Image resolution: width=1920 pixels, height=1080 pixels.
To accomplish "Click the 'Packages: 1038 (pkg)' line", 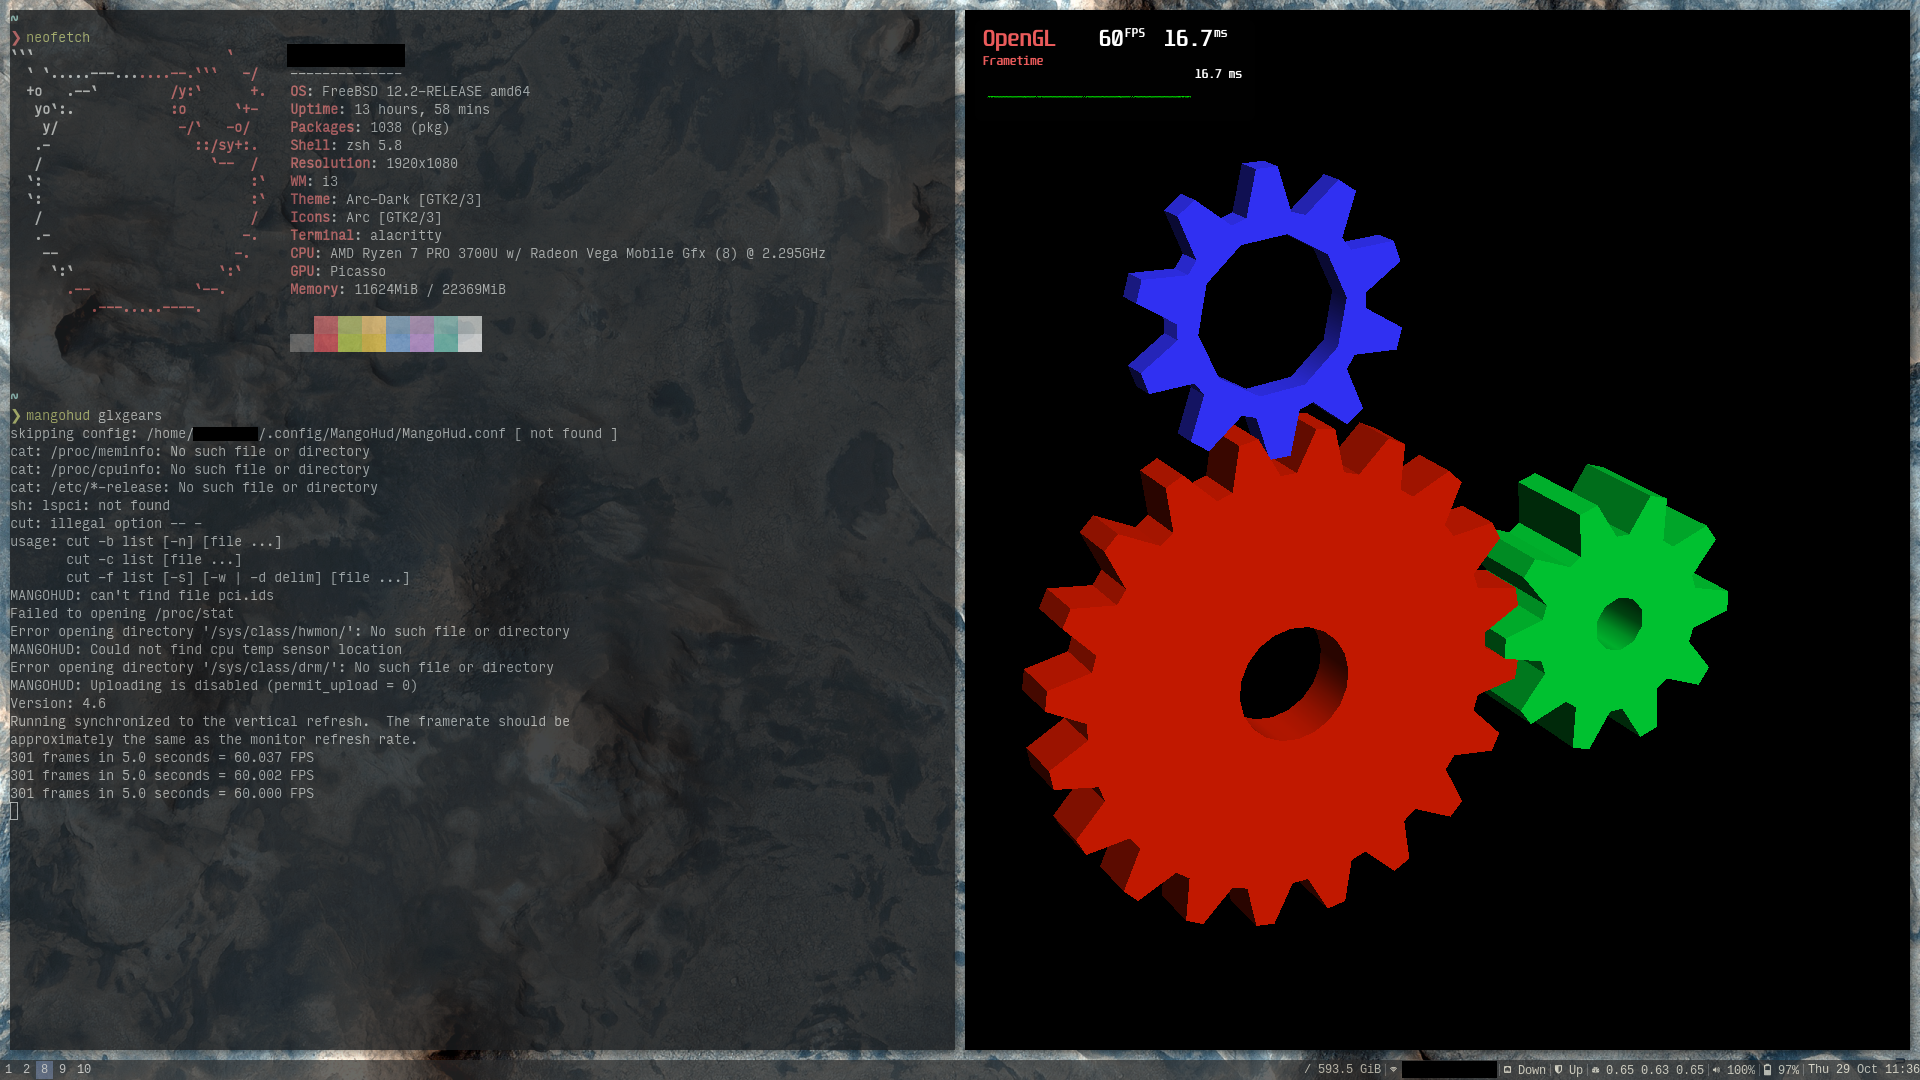I will pyautogui.click(x=370, y=128).
